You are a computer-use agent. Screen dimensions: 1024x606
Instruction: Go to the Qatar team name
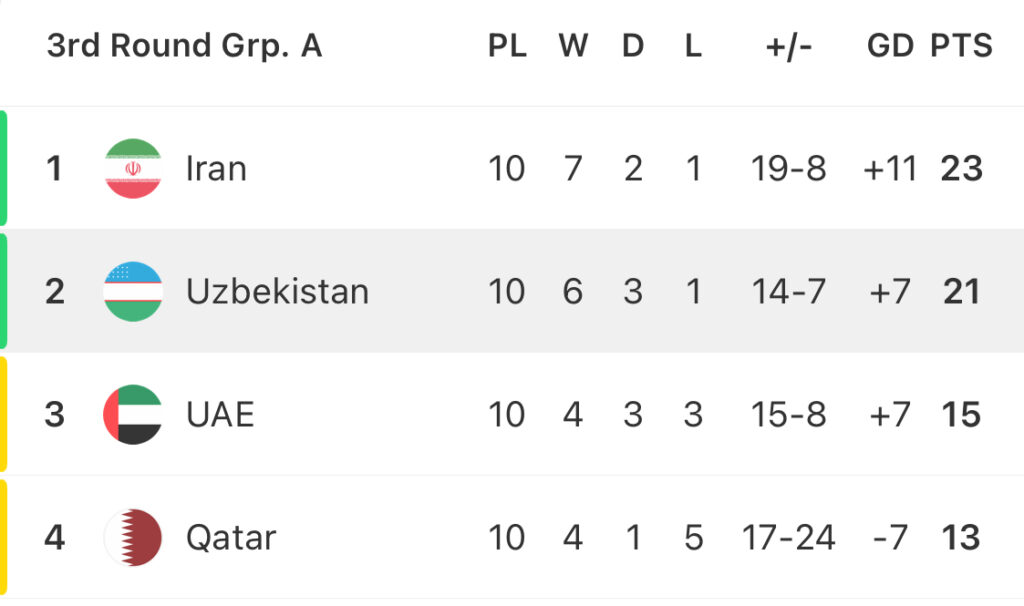(231, 538)
